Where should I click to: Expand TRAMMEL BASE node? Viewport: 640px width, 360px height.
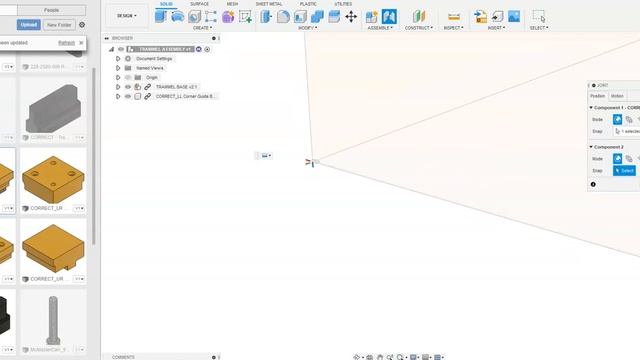(118, 87)
